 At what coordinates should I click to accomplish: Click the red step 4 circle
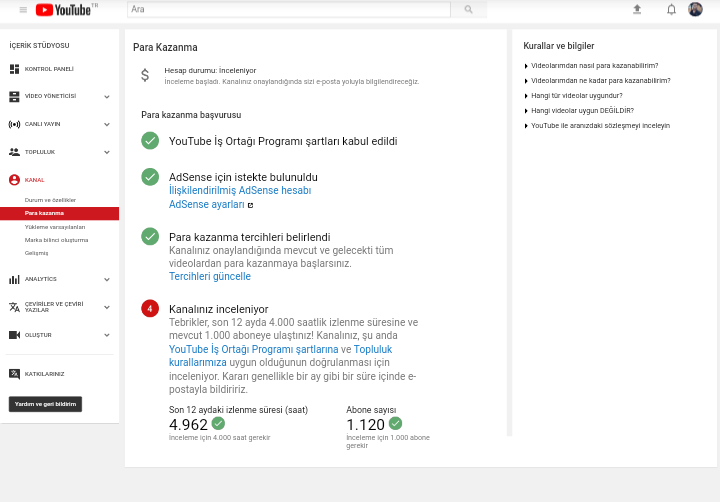150,309
